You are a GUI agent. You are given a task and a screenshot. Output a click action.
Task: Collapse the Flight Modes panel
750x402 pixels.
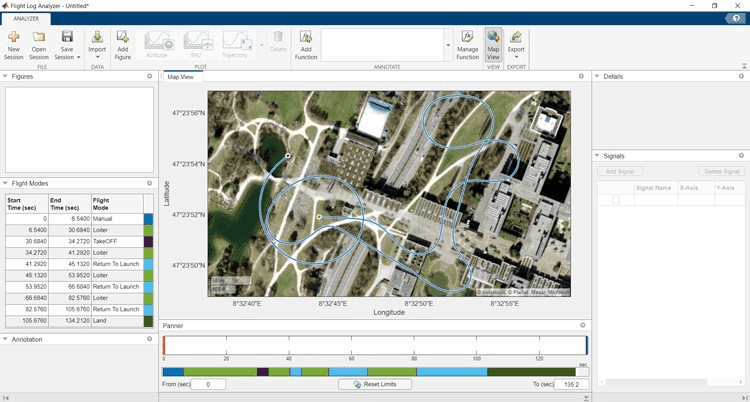(6, 184)
